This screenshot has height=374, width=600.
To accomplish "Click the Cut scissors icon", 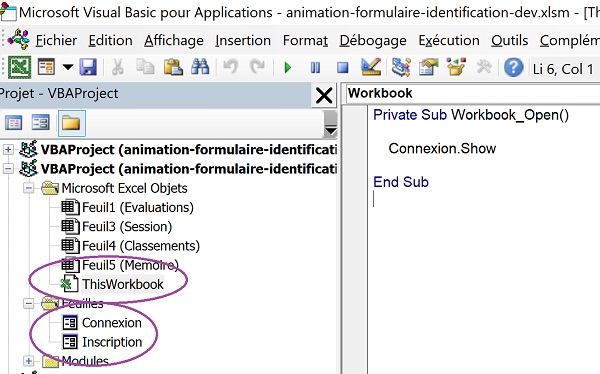I will point(117,68).
